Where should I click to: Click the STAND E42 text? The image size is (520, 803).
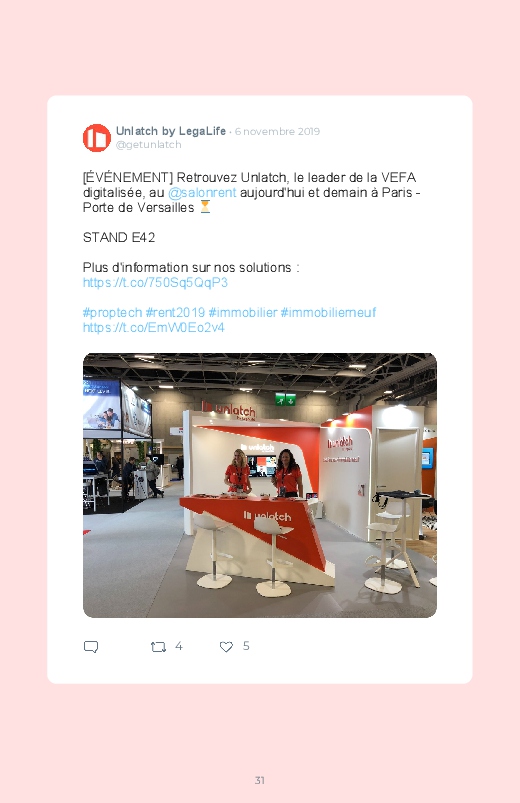coord(119,238)
